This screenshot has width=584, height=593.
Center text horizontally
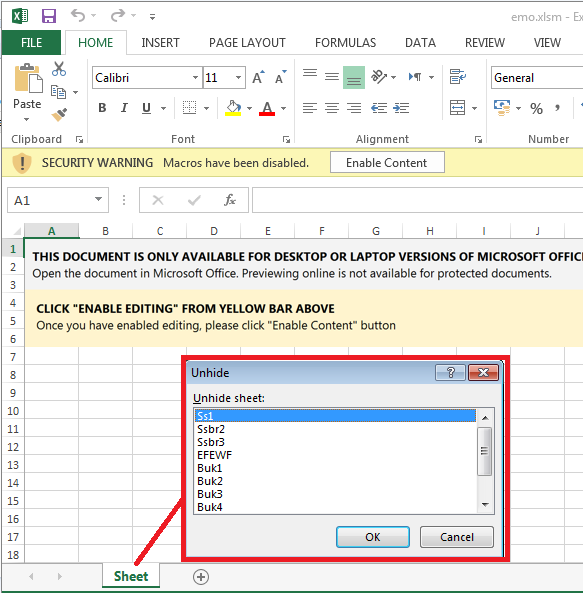tap(332, 108)
